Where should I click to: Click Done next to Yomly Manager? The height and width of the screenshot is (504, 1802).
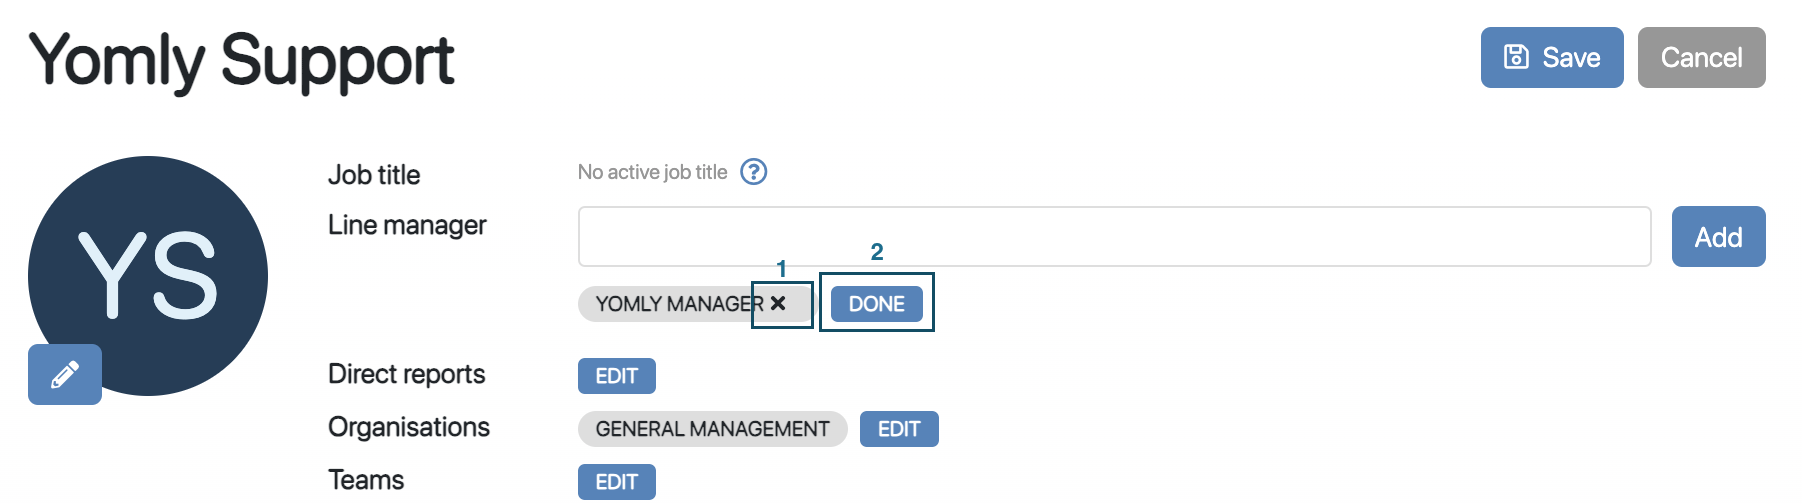coord(876,304)
